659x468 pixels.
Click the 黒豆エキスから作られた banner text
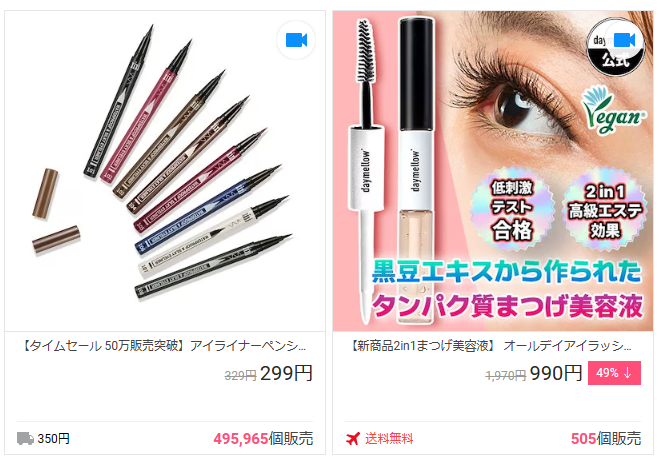click(x=506, y=272)
